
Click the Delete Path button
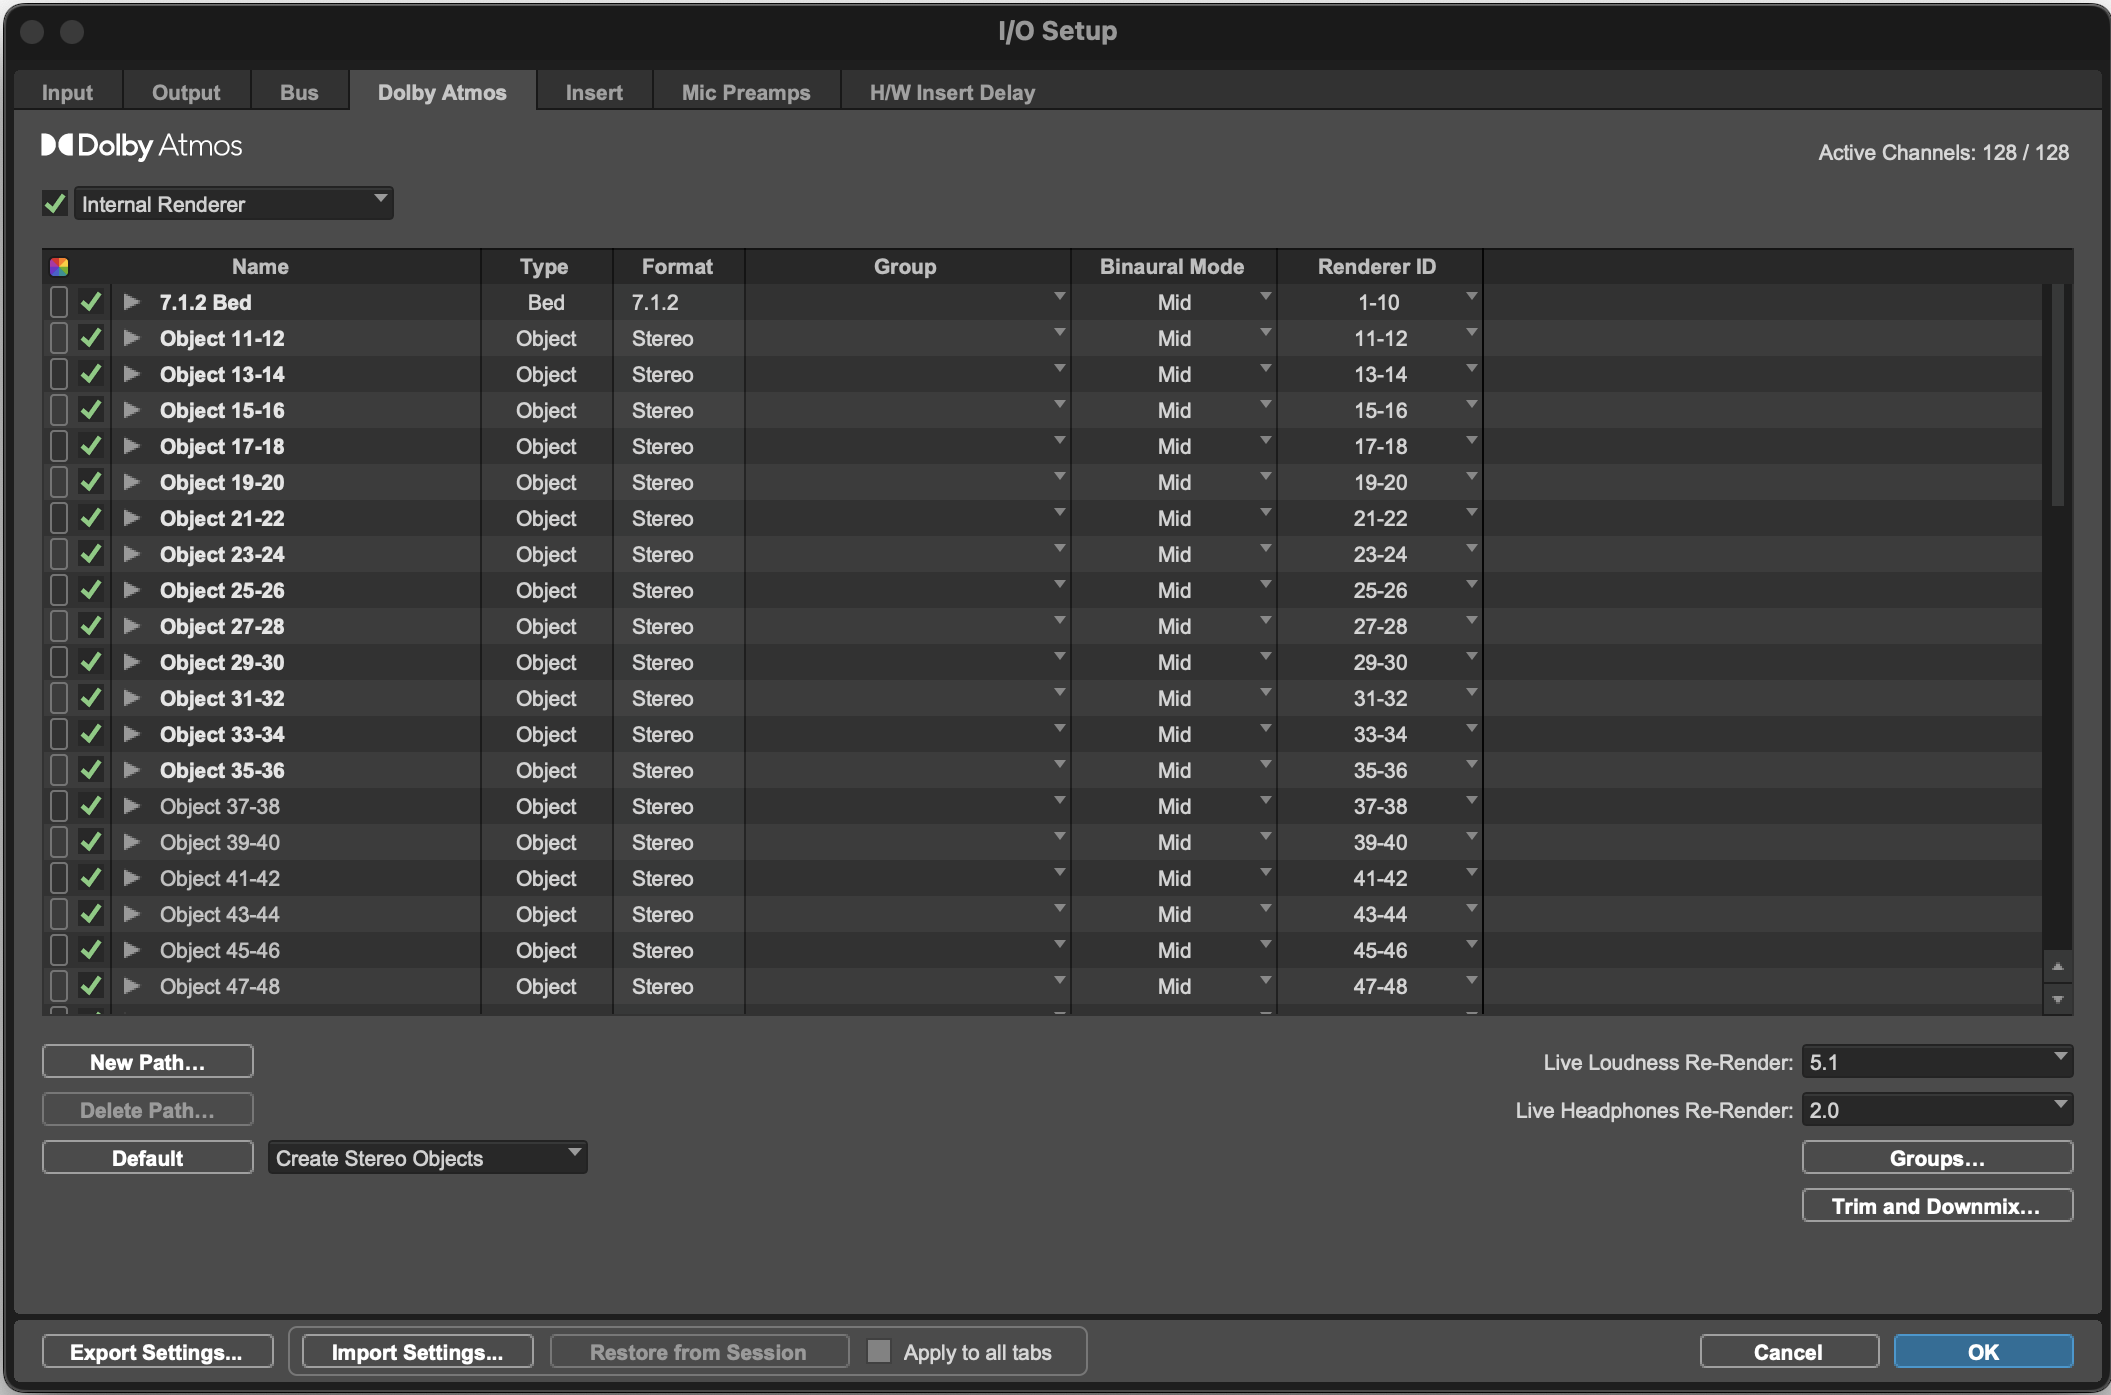(147, 1110)
